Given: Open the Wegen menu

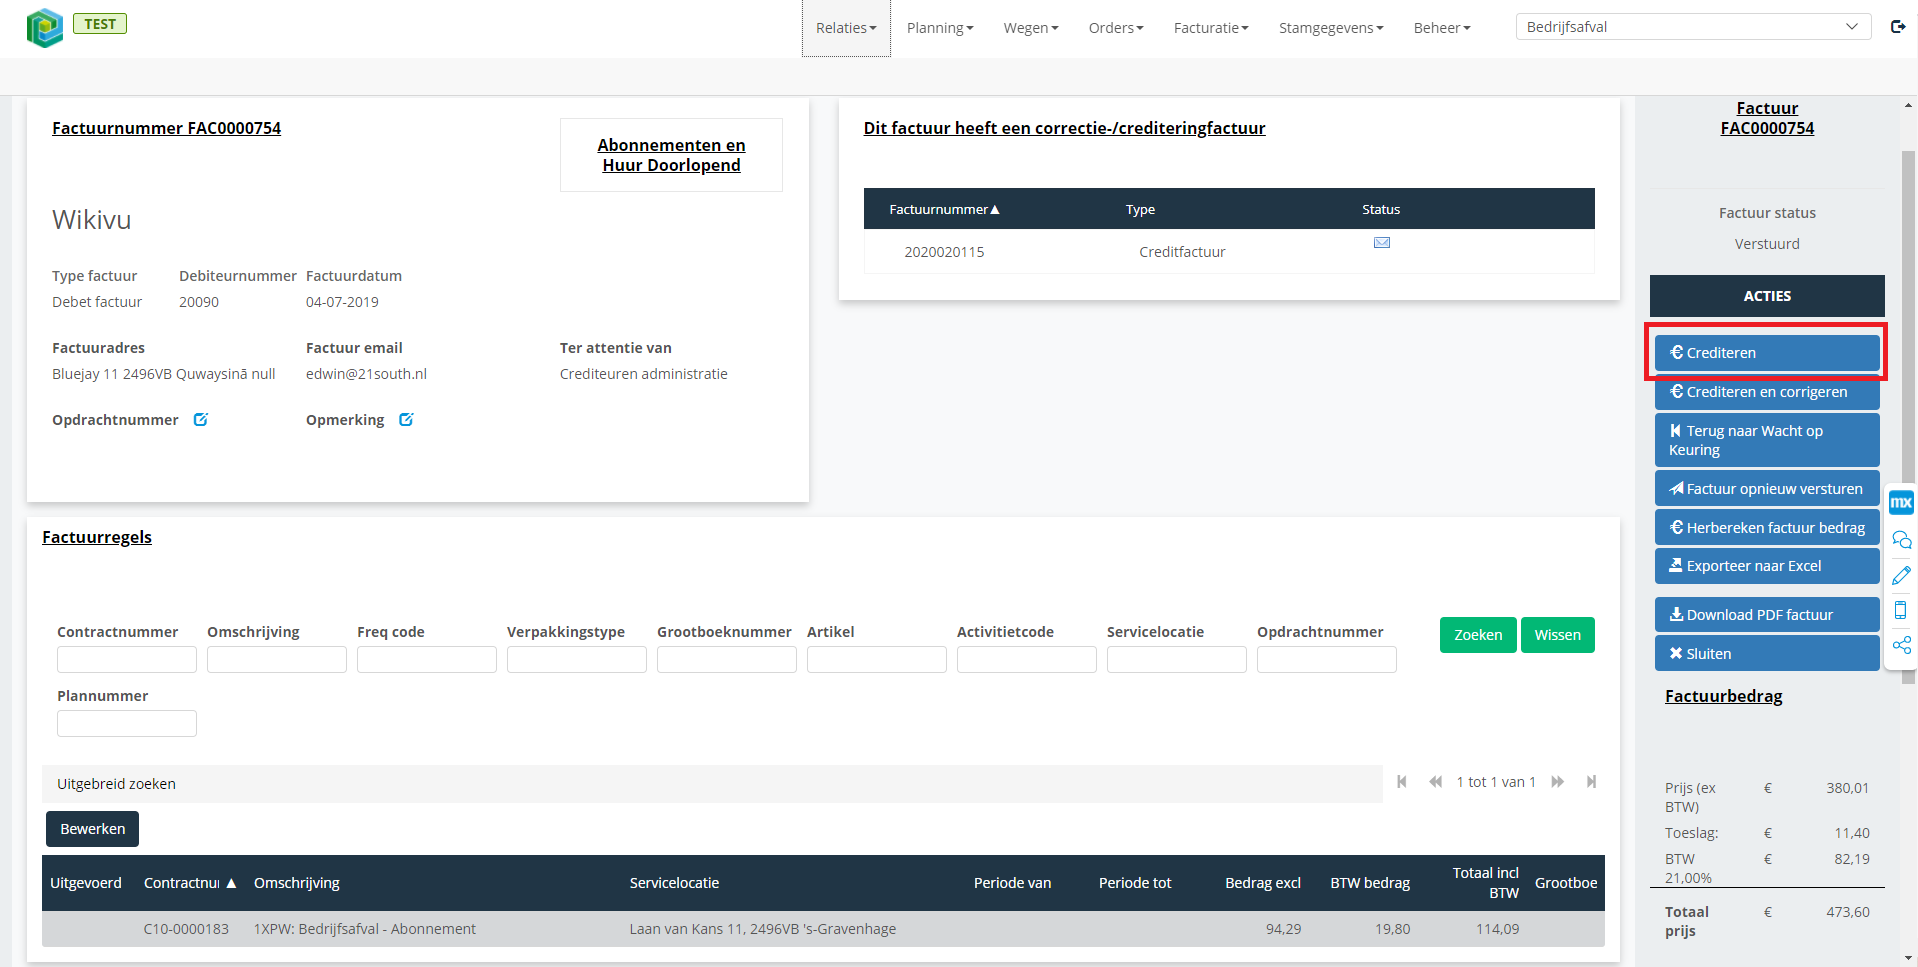Looking at the screenshot, I should (1031, 28).
